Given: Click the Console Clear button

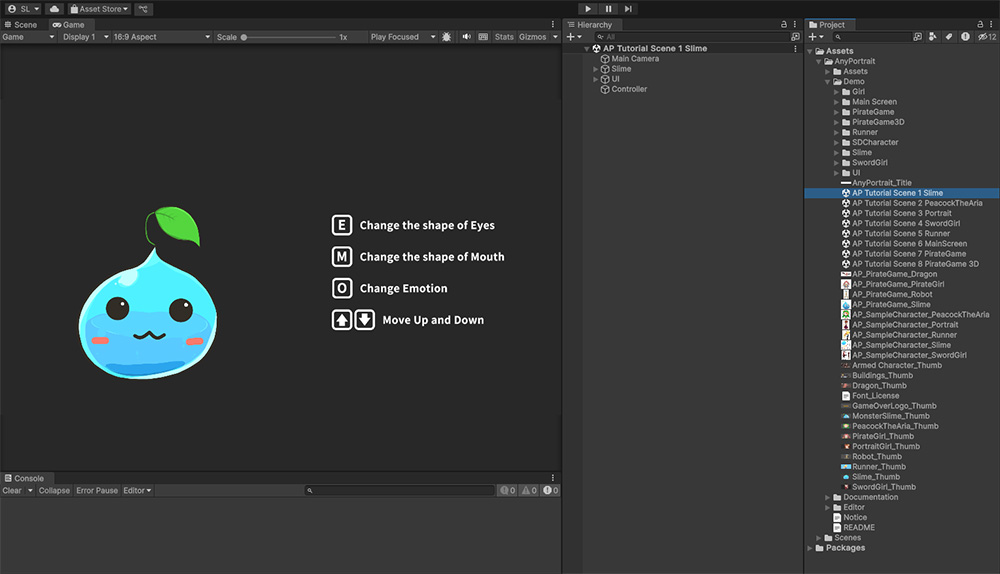Looking at the screenshot, I should click(12, 490).
